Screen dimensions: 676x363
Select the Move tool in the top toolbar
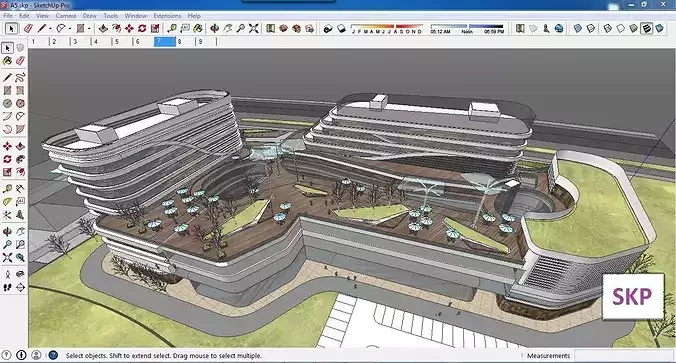[129, 28]
